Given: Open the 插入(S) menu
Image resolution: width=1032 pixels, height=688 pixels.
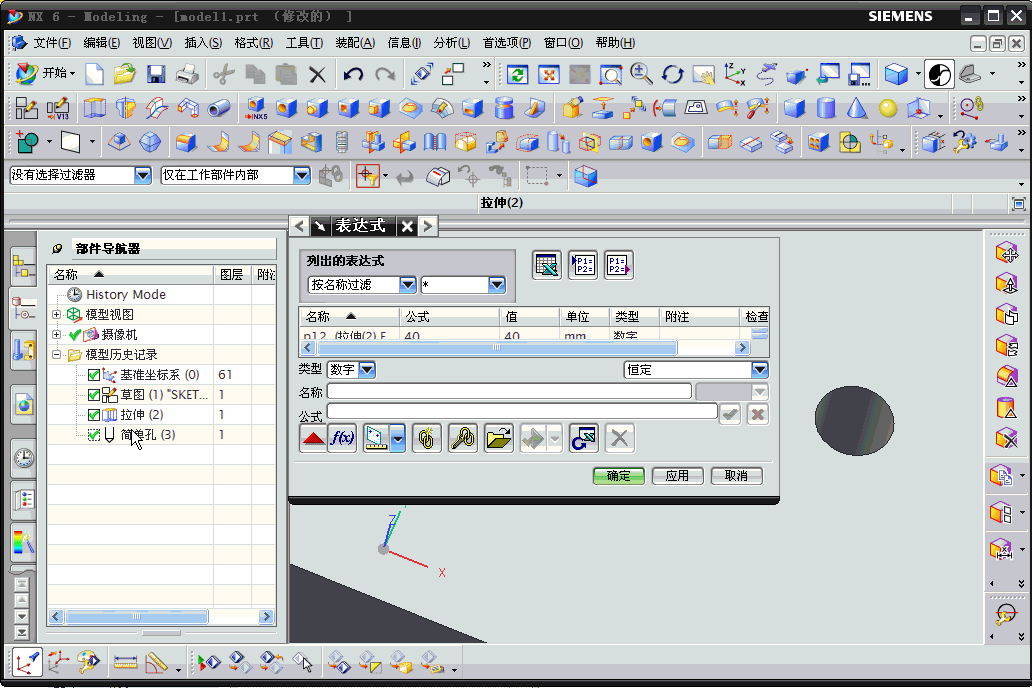Looking at the screenshot, I should tap(203, 43).
